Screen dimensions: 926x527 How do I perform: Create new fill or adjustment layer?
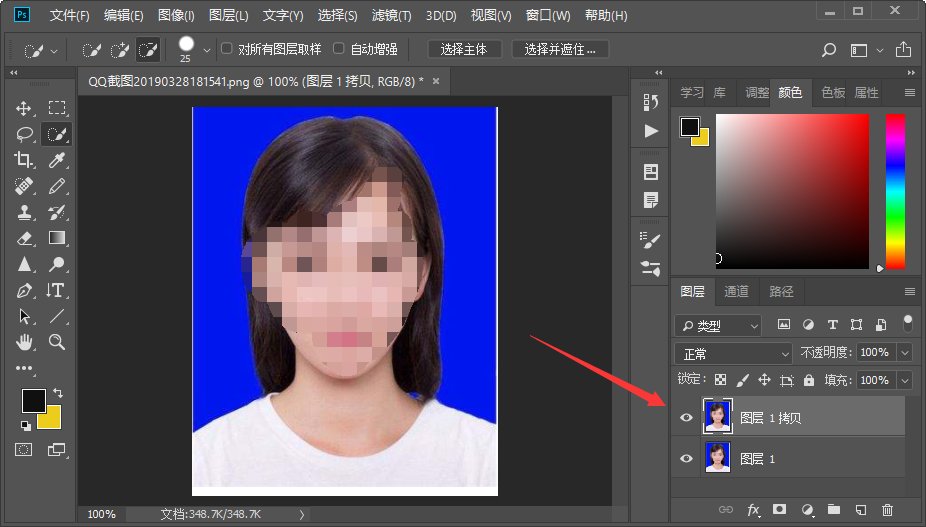pyautogui.click(x=807, y=509)
